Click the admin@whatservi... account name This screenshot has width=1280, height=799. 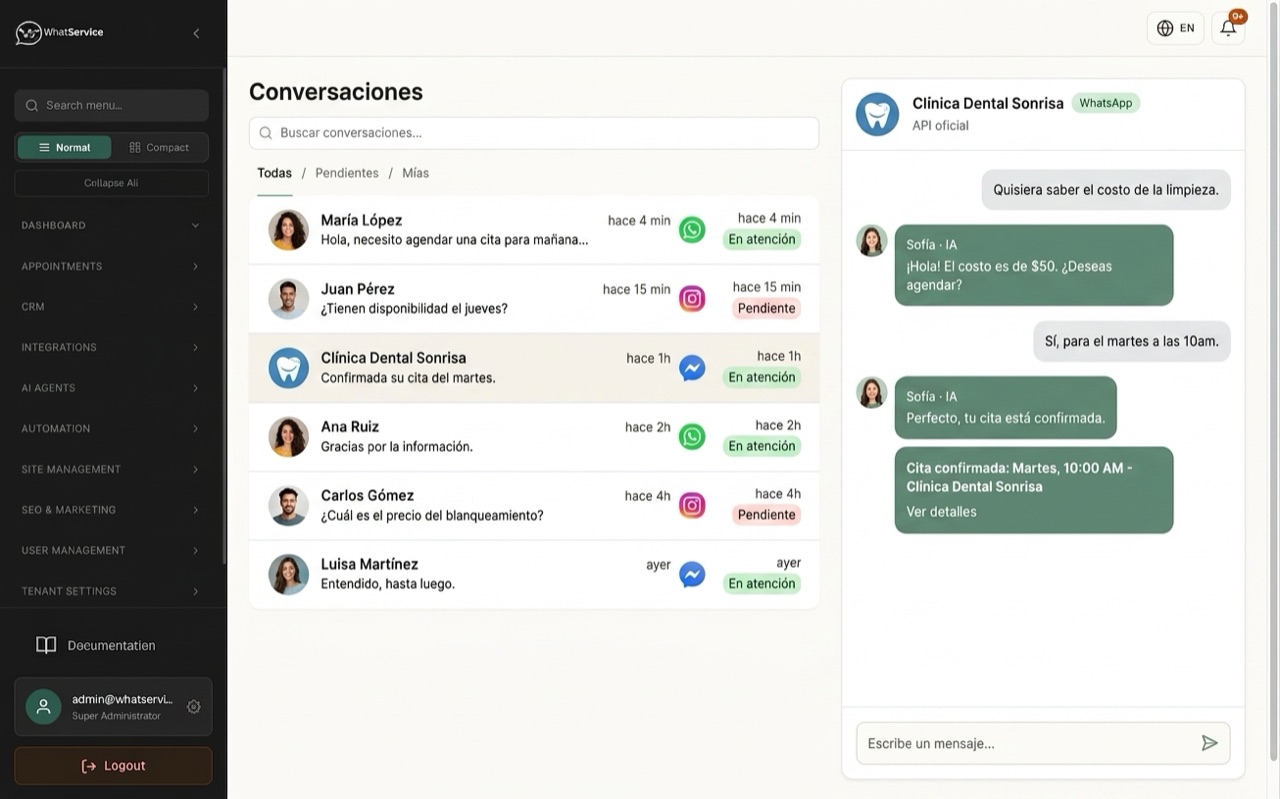tap(122, 699)
